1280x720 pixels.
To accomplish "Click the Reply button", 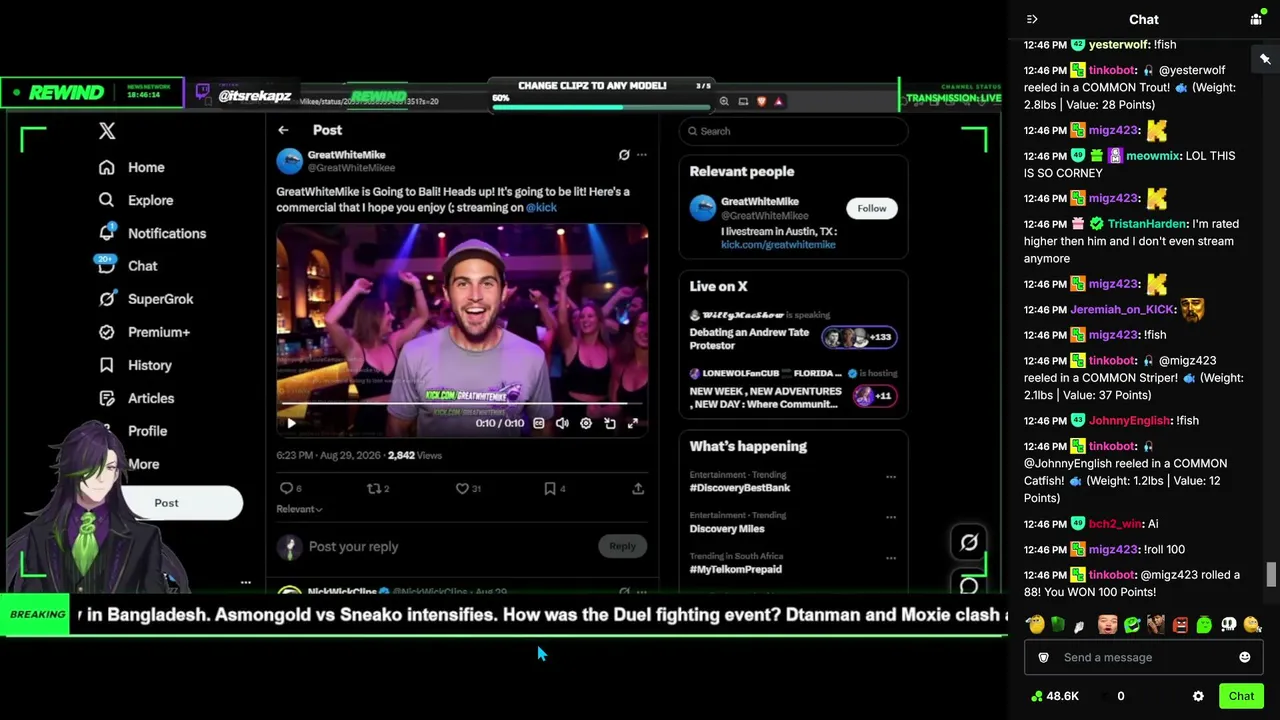I will 622,546.
